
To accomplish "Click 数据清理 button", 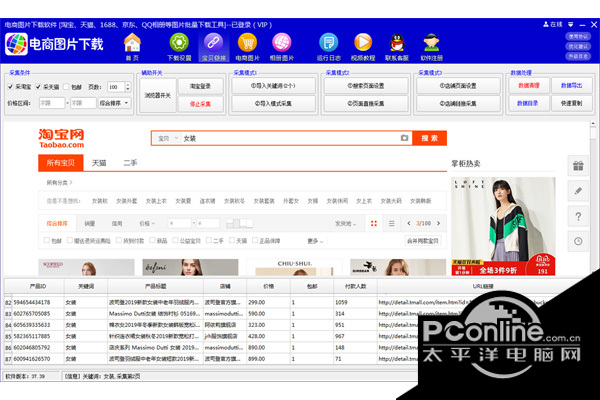I will [x=529, y=85].
